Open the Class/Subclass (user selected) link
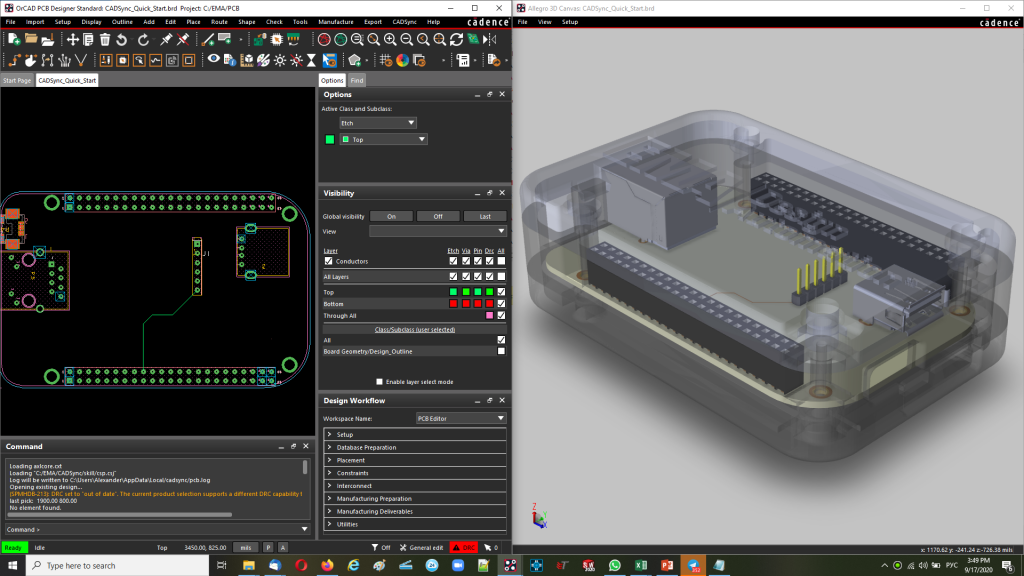Viewport: 1024px width, 576px height. point(415,329)
